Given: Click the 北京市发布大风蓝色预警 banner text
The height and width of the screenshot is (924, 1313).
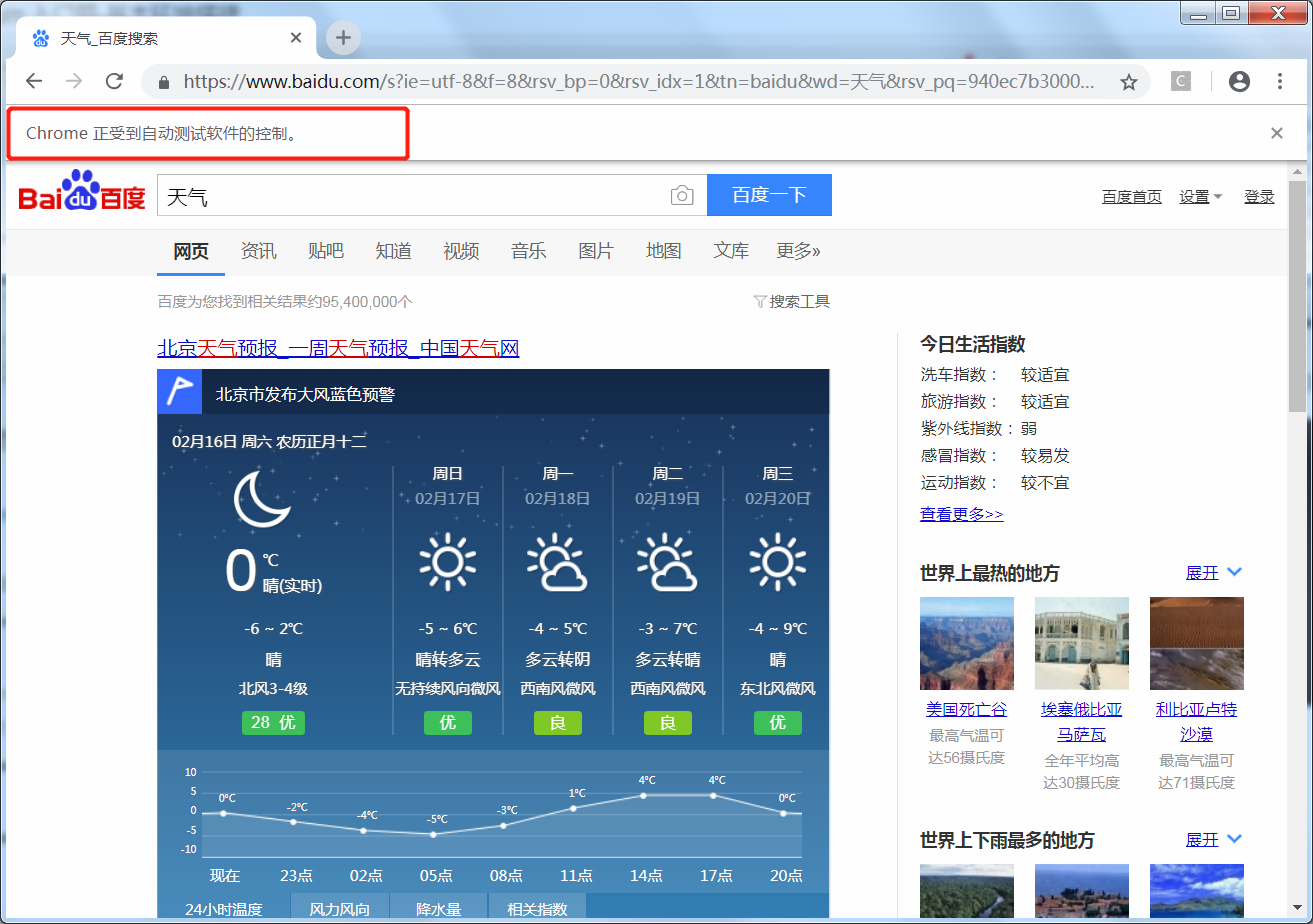Looking at the screenshot, I should point(305,394).
